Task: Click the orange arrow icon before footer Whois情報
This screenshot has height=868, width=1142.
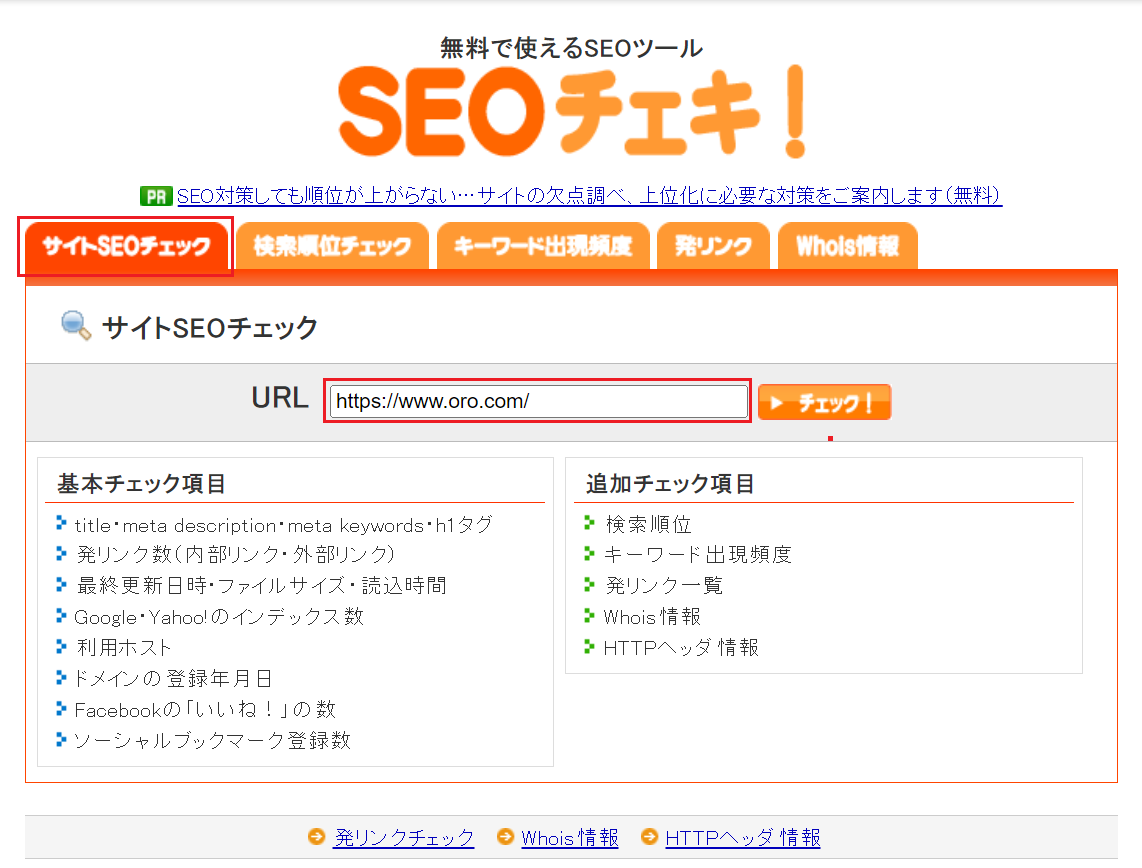Action: (505, 838)
